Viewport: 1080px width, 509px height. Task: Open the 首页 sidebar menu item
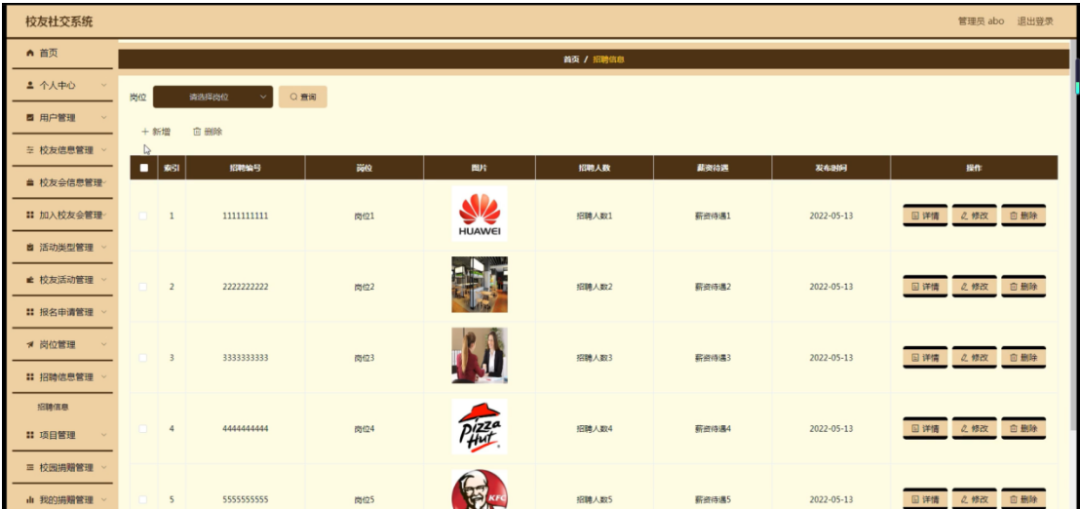(x=62, y=54)
